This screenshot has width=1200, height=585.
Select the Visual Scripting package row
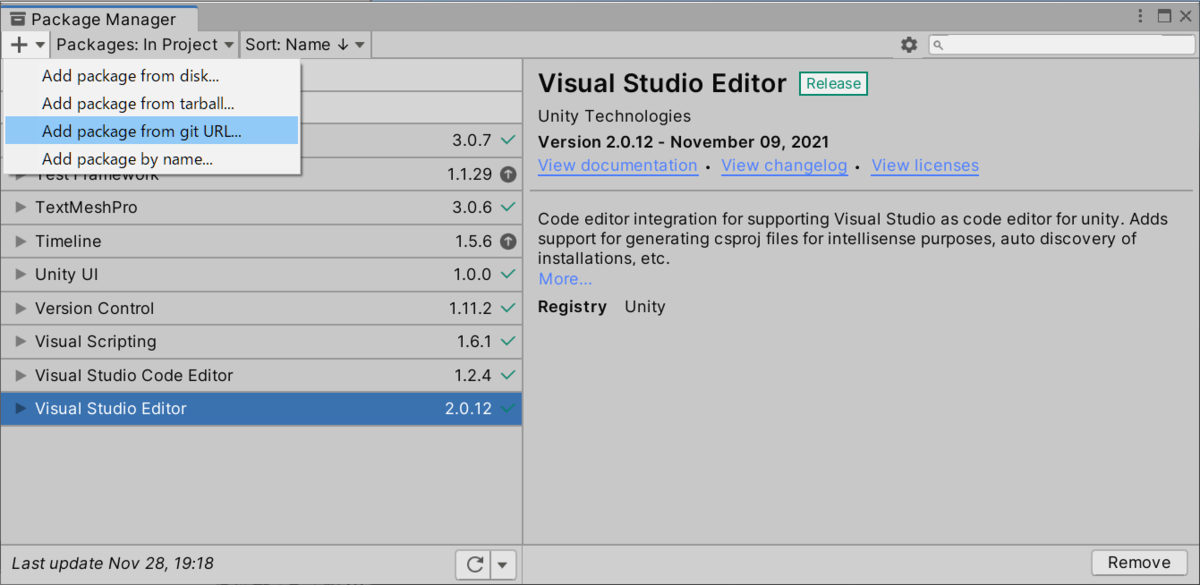pyautogui.click(x=261, y=341)
